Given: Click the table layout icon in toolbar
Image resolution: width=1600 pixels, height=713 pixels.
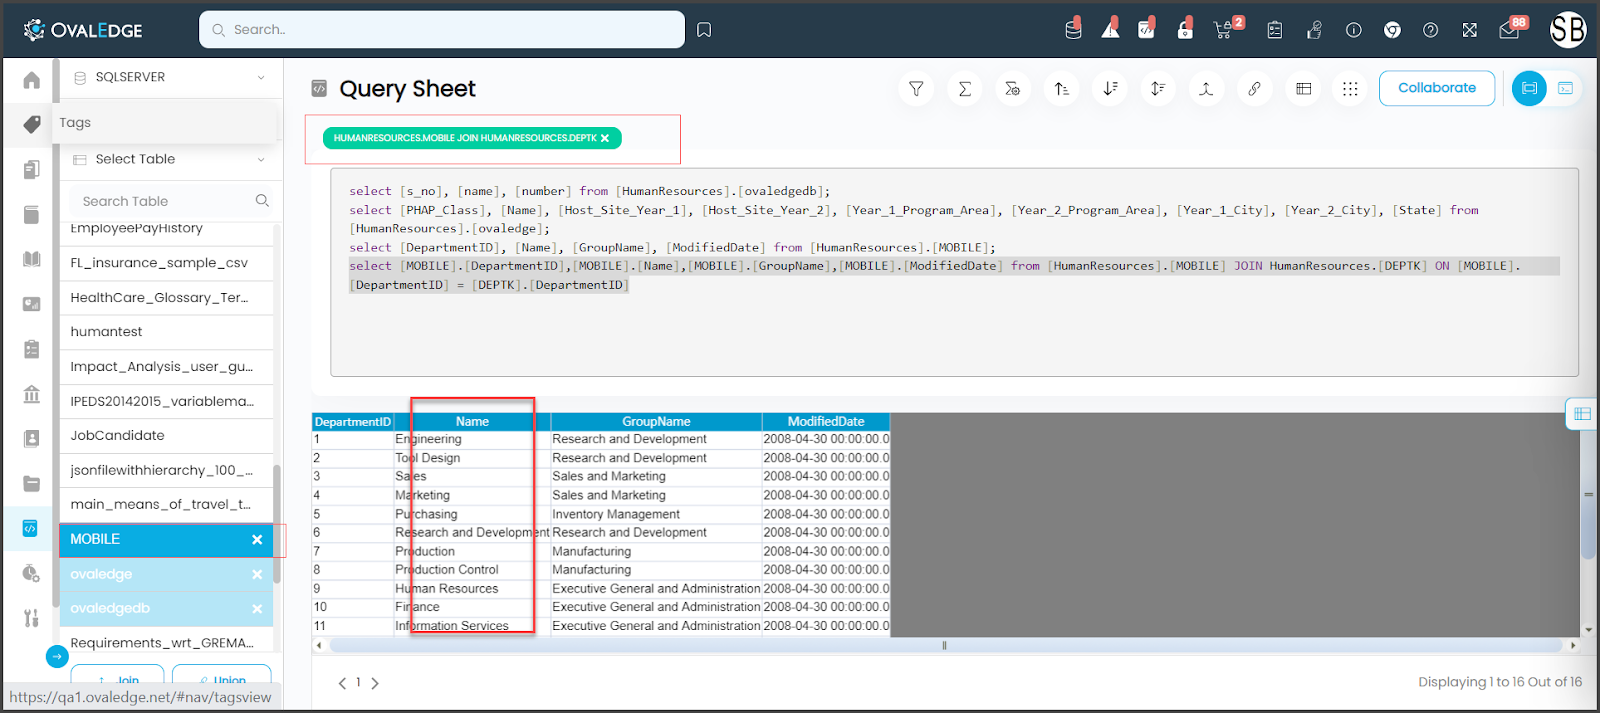Looking at the screenshot, I should (1303, 88).
